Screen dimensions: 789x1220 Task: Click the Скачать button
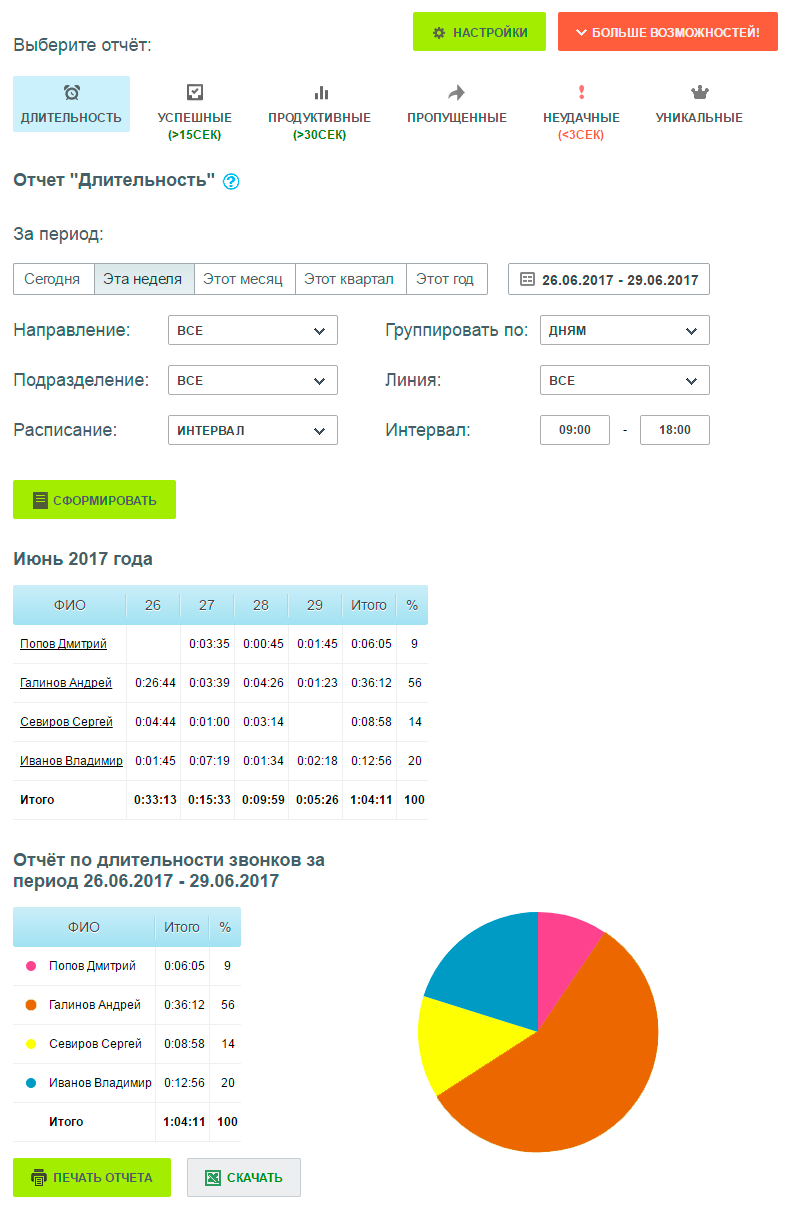244,1178
